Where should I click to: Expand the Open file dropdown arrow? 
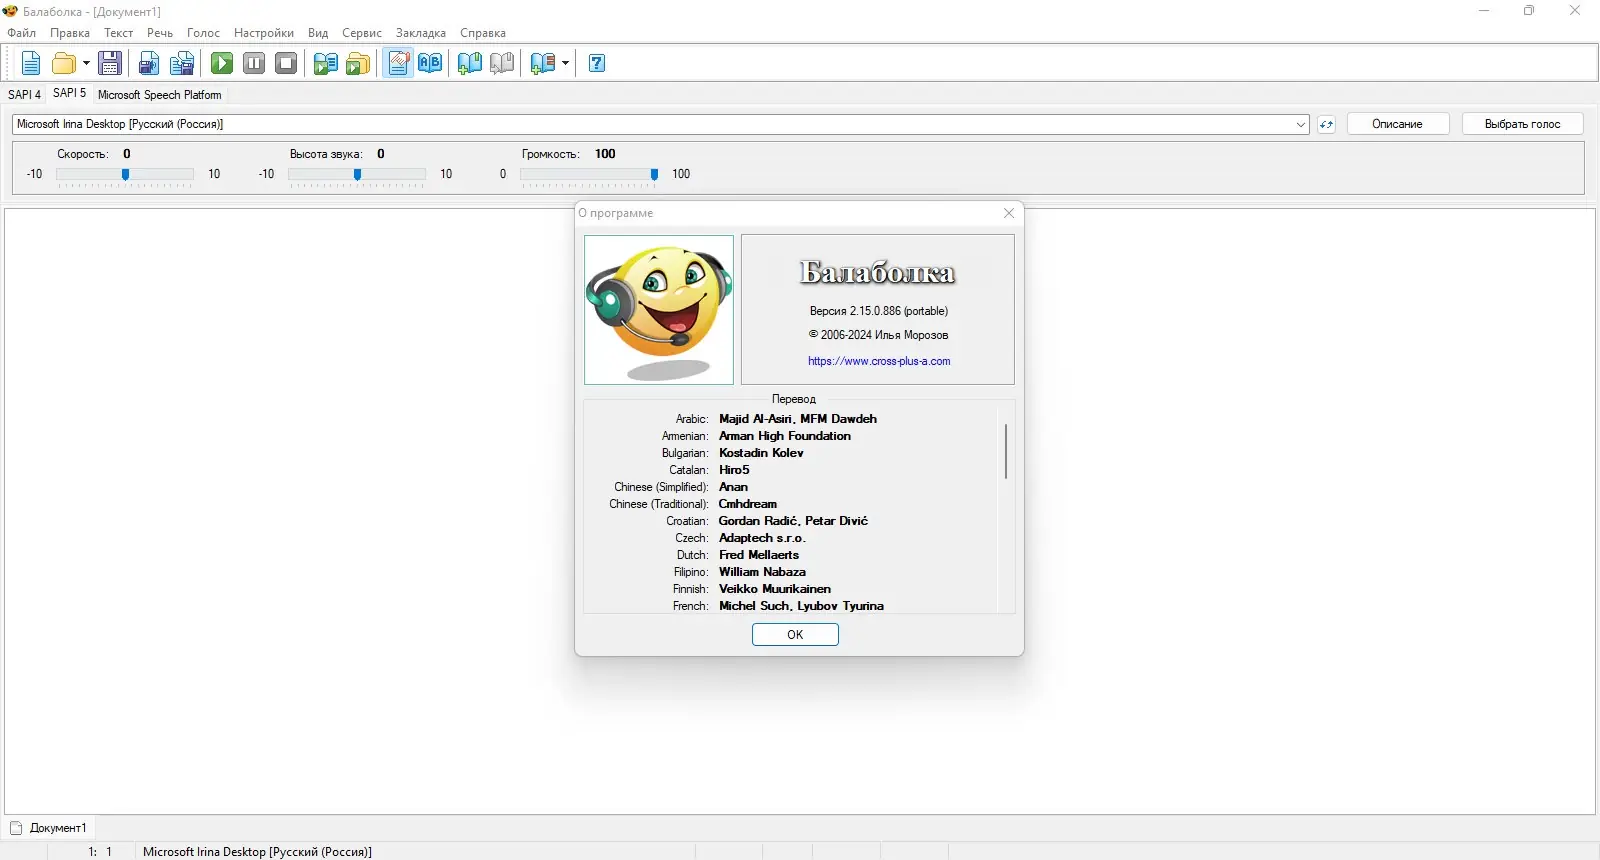click(86, 63)
